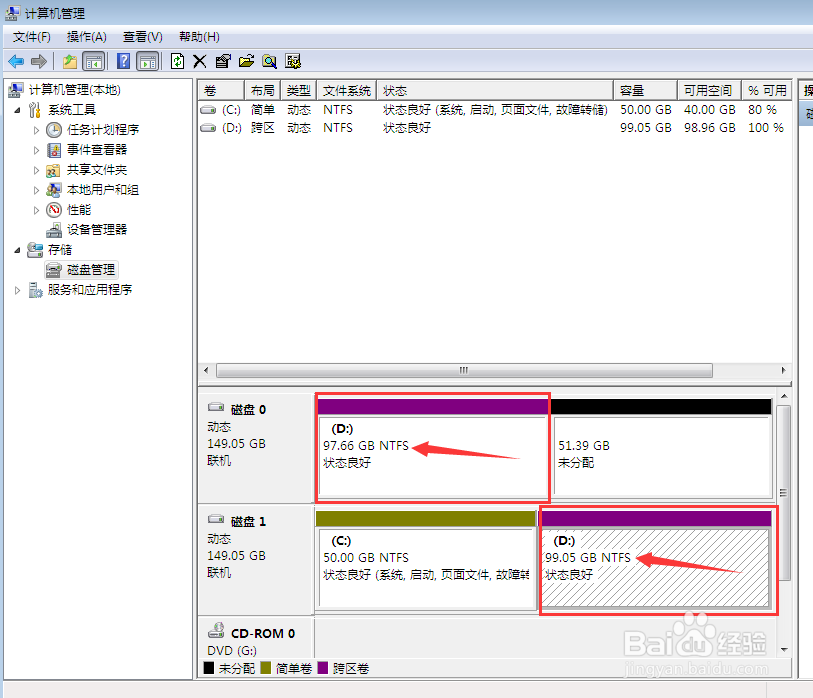Click the disk map vertical scrollbar thumb
Screen dimensions: 813x698
pos(784,493)
